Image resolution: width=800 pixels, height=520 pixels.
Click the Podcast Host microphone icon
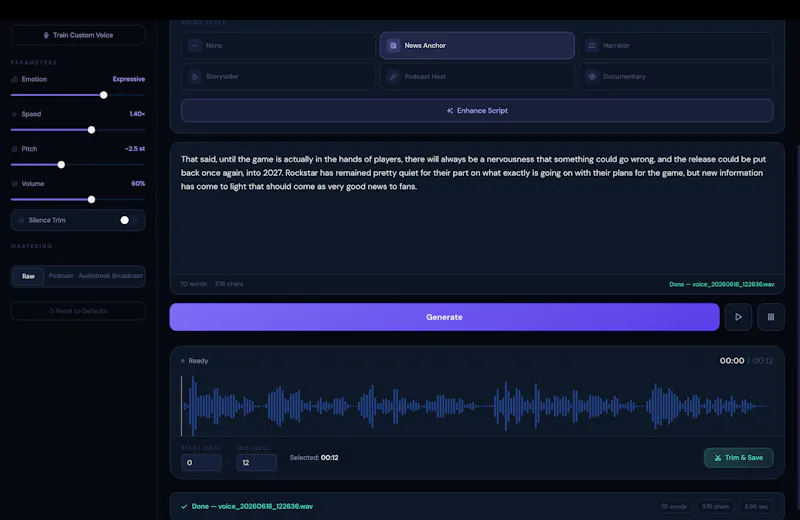point(393,77)
